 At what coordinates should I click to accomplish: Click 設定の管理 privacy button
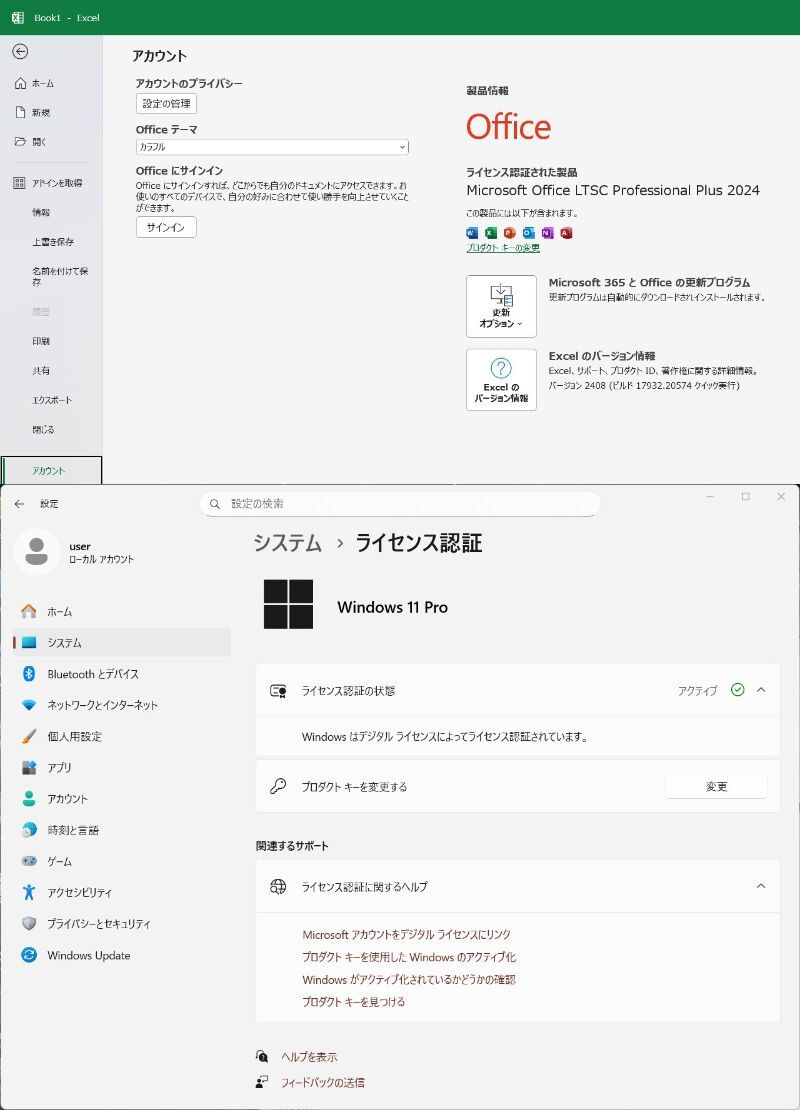(x=166, y=103)
